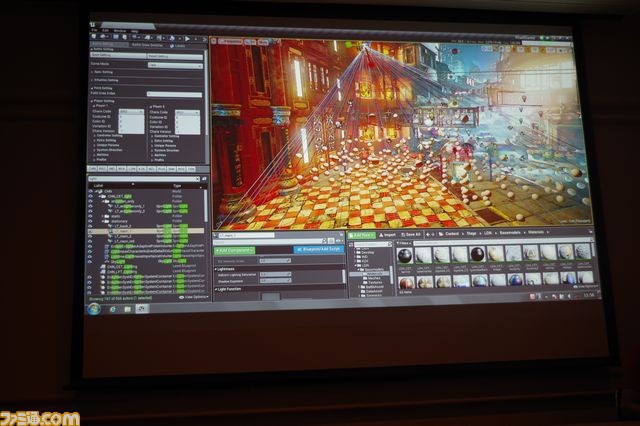Open the Windows Start orb
Image resolution: width=640 pixels, height=426 pixels.
[94, 309]
